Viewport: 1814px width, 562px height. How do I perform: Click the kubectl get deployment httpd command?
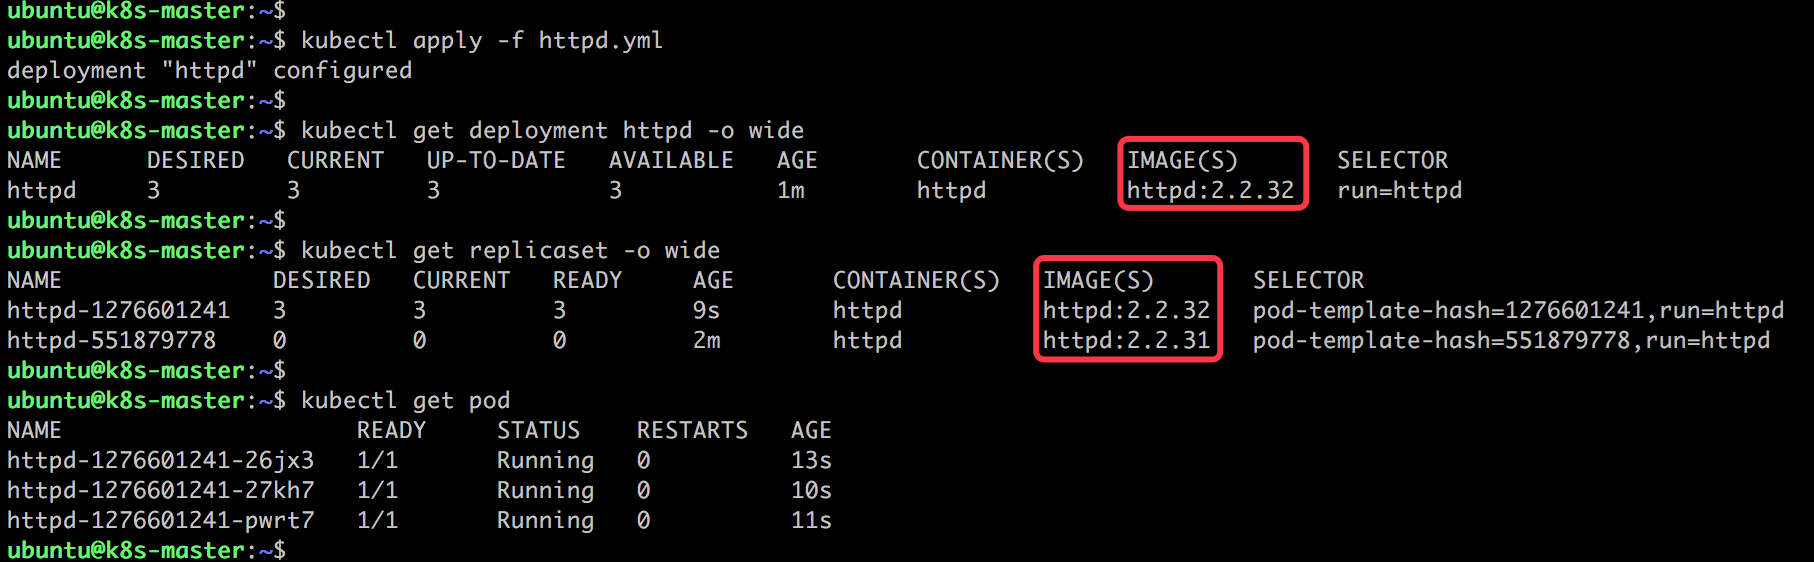(x=552, y=131)
